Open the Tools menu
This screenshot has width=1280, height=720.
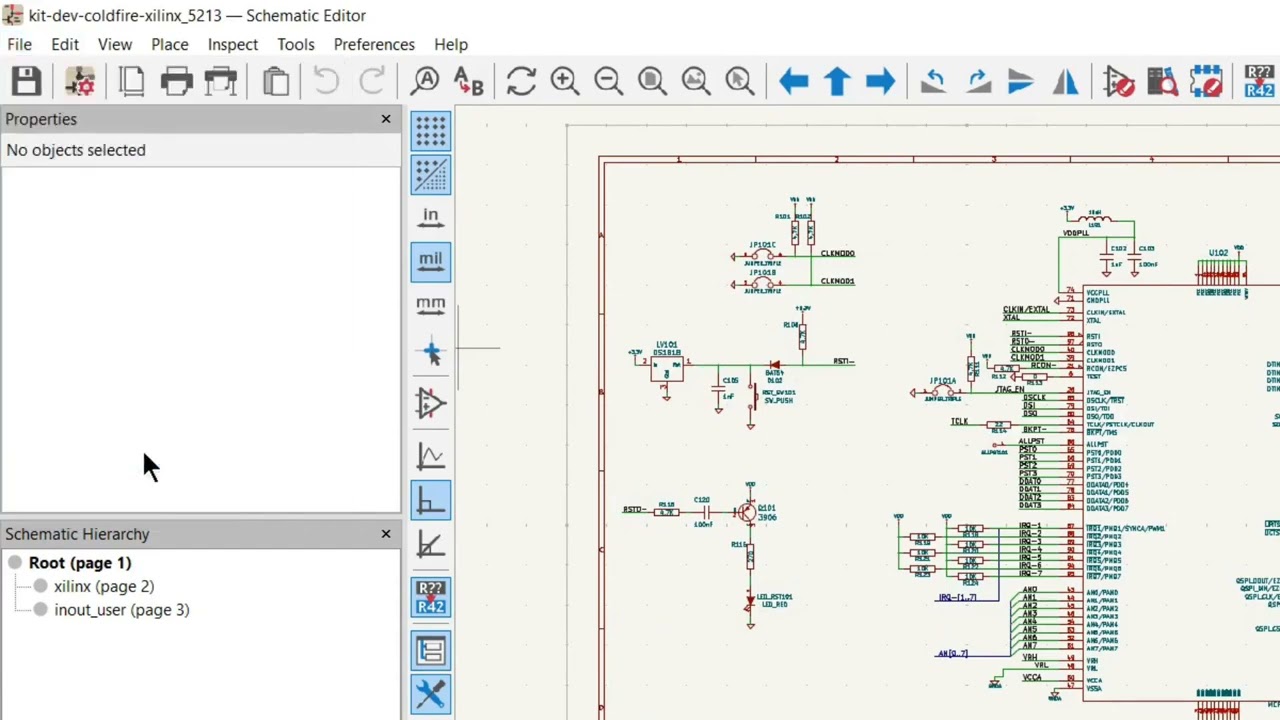296,44
